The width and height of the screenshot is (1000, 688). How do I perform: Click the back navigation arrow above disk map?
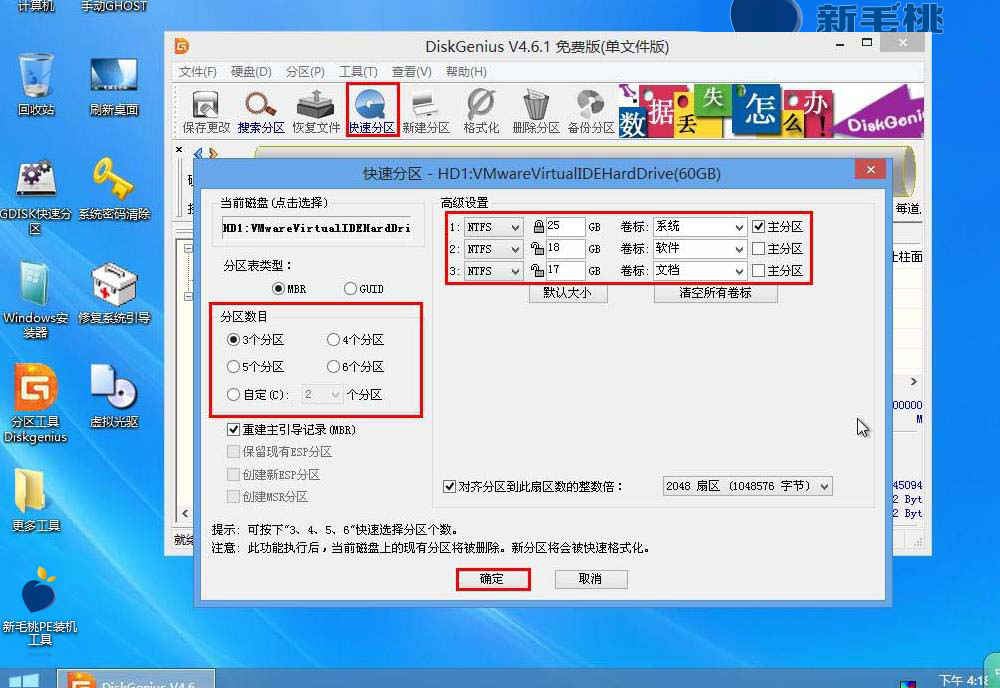point(198,153)
